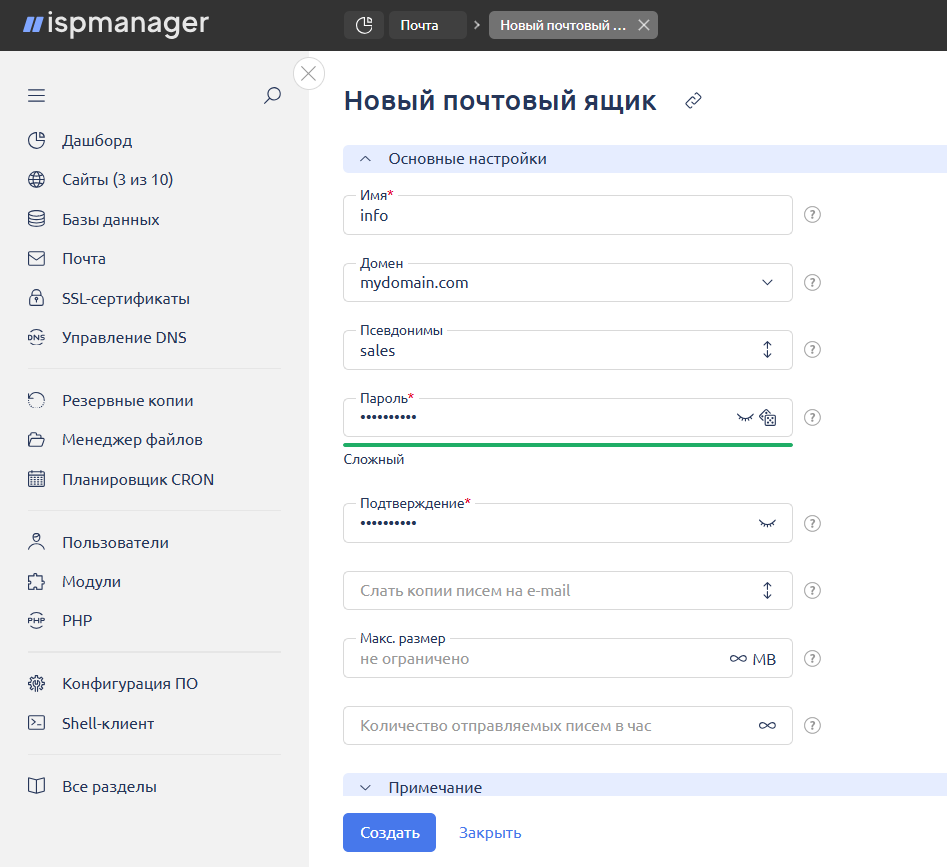Click the Закрыть link
This screenshot has height=867, width=947.
490,833
